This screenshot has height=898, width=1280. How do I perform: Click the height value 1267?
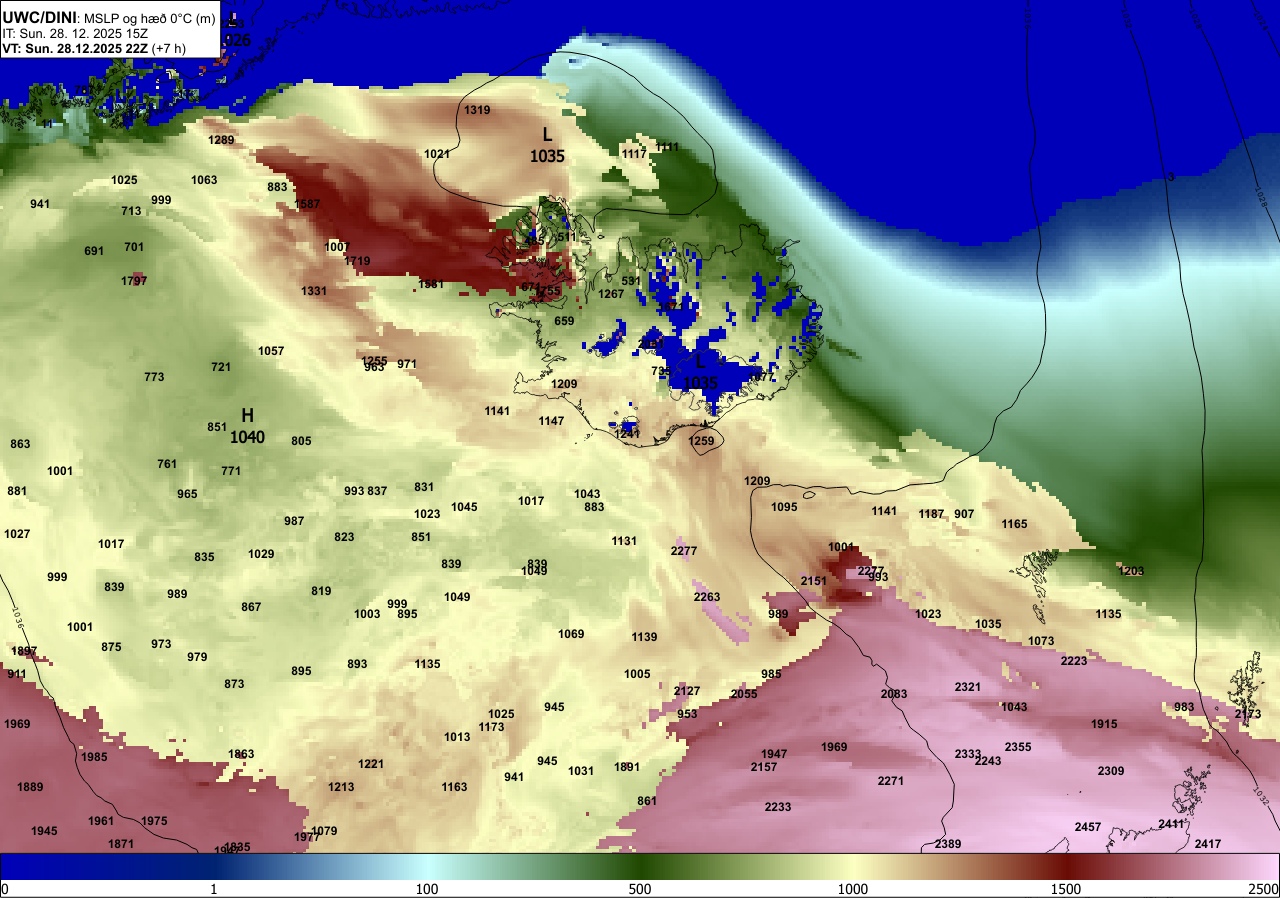611,294
